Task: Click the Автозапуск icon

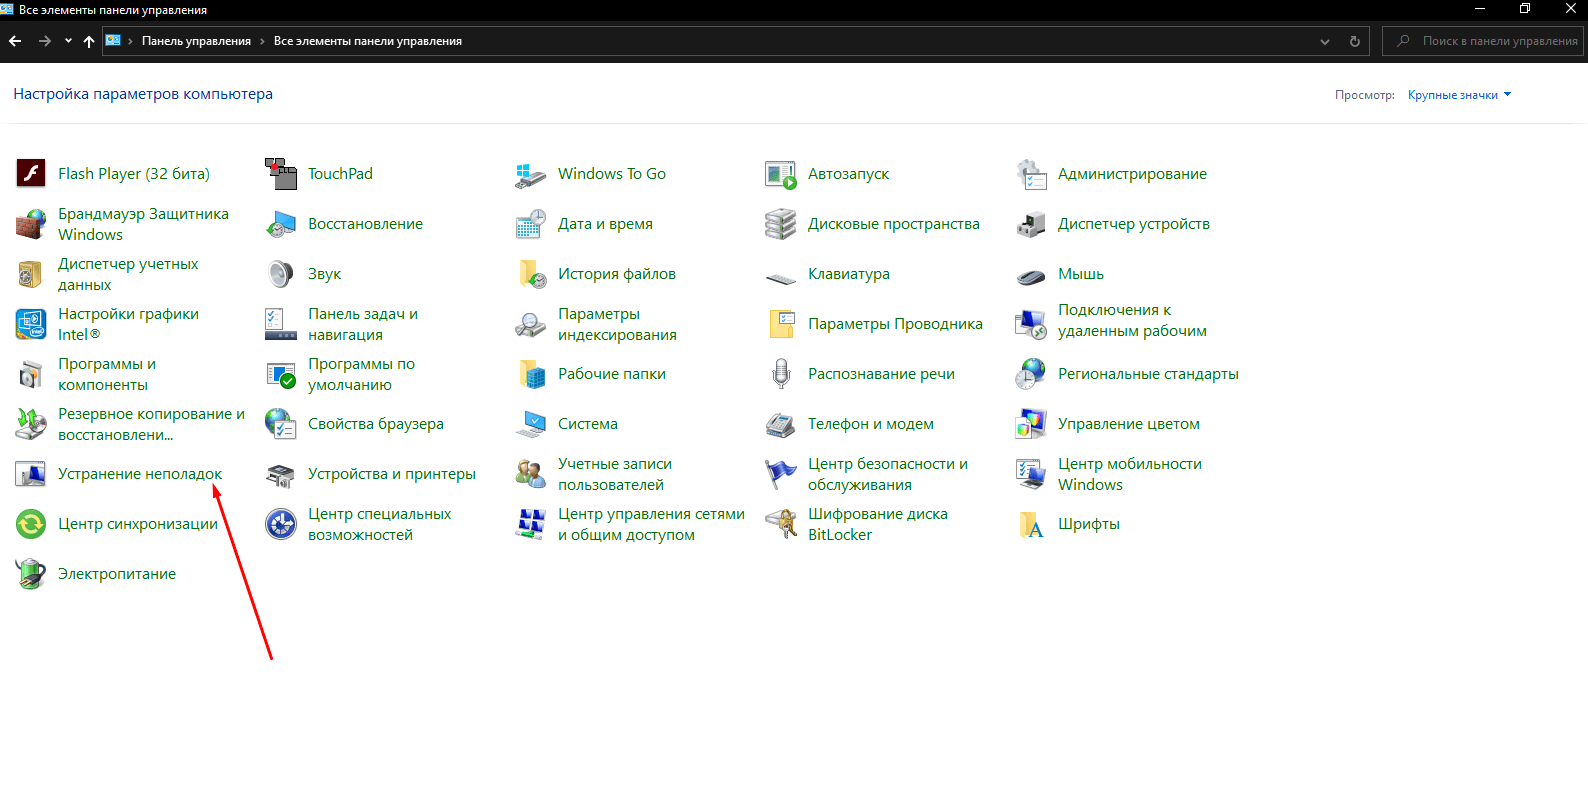Action: tap(781, 173)
